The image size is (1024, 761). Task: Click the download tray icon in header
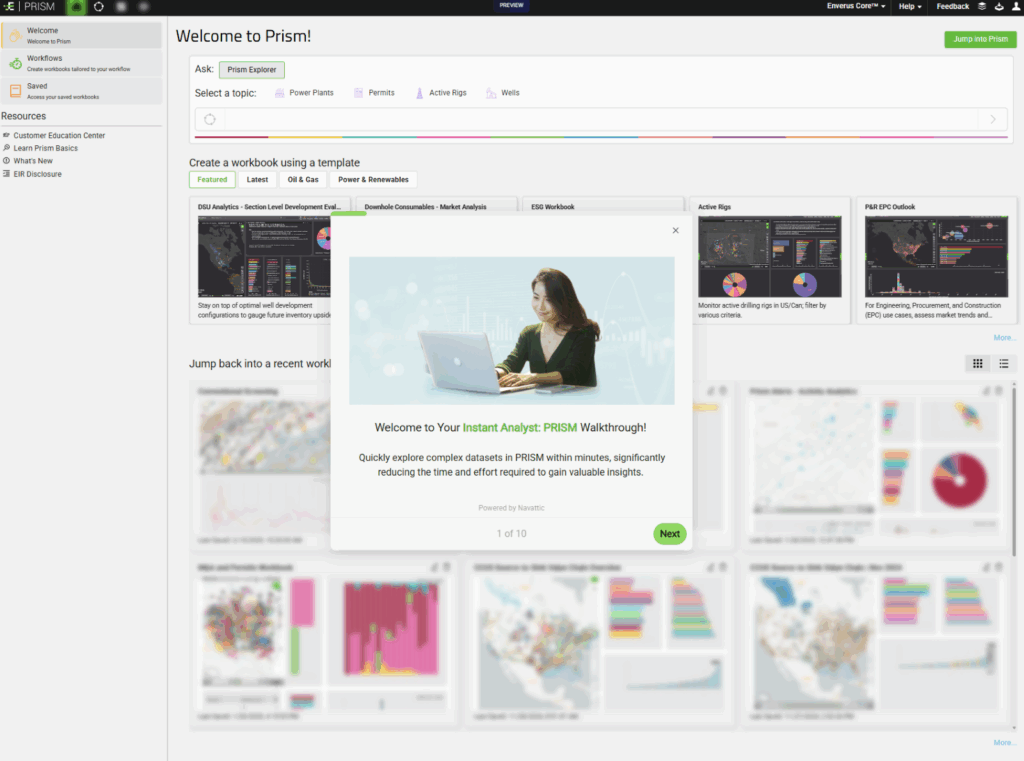click(996, 6)
